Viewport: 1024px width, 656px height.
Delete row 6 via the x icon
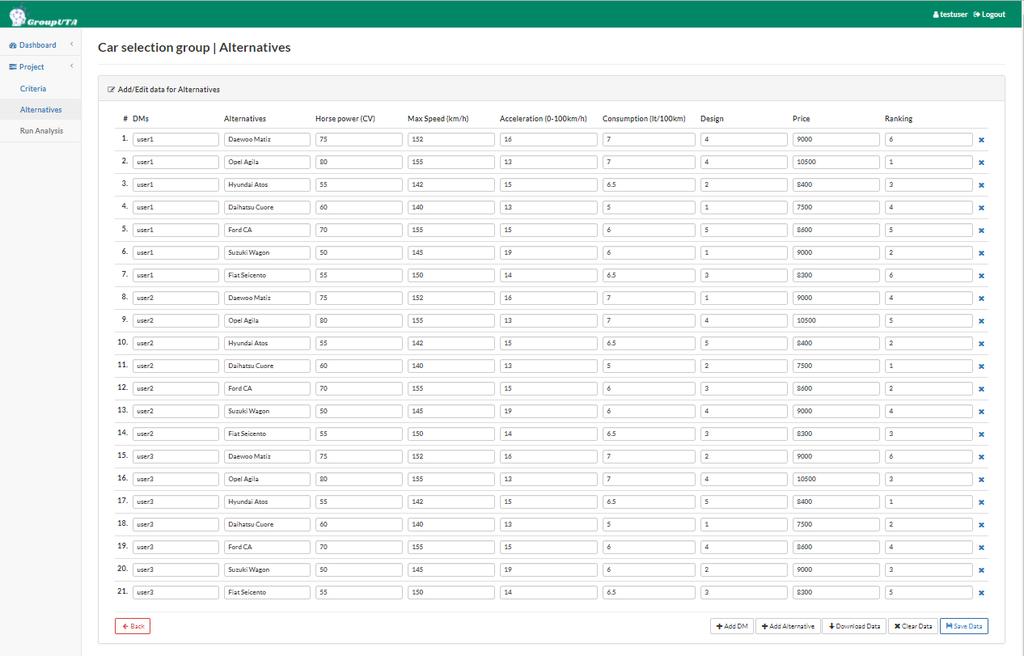click(981, 253)
